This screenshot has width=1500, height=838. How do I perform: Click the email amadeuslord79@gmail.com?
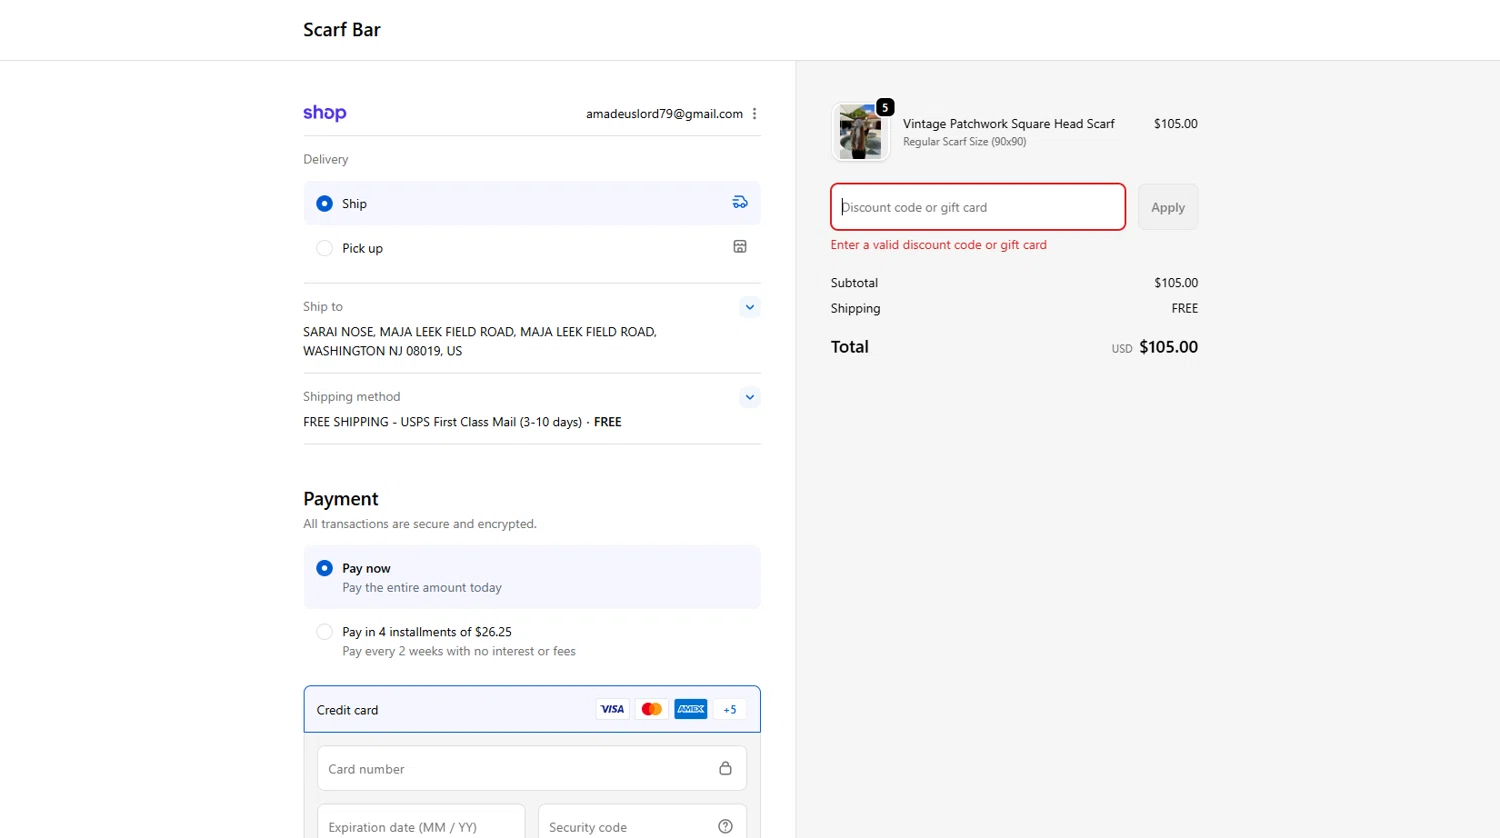click(664, 114)
